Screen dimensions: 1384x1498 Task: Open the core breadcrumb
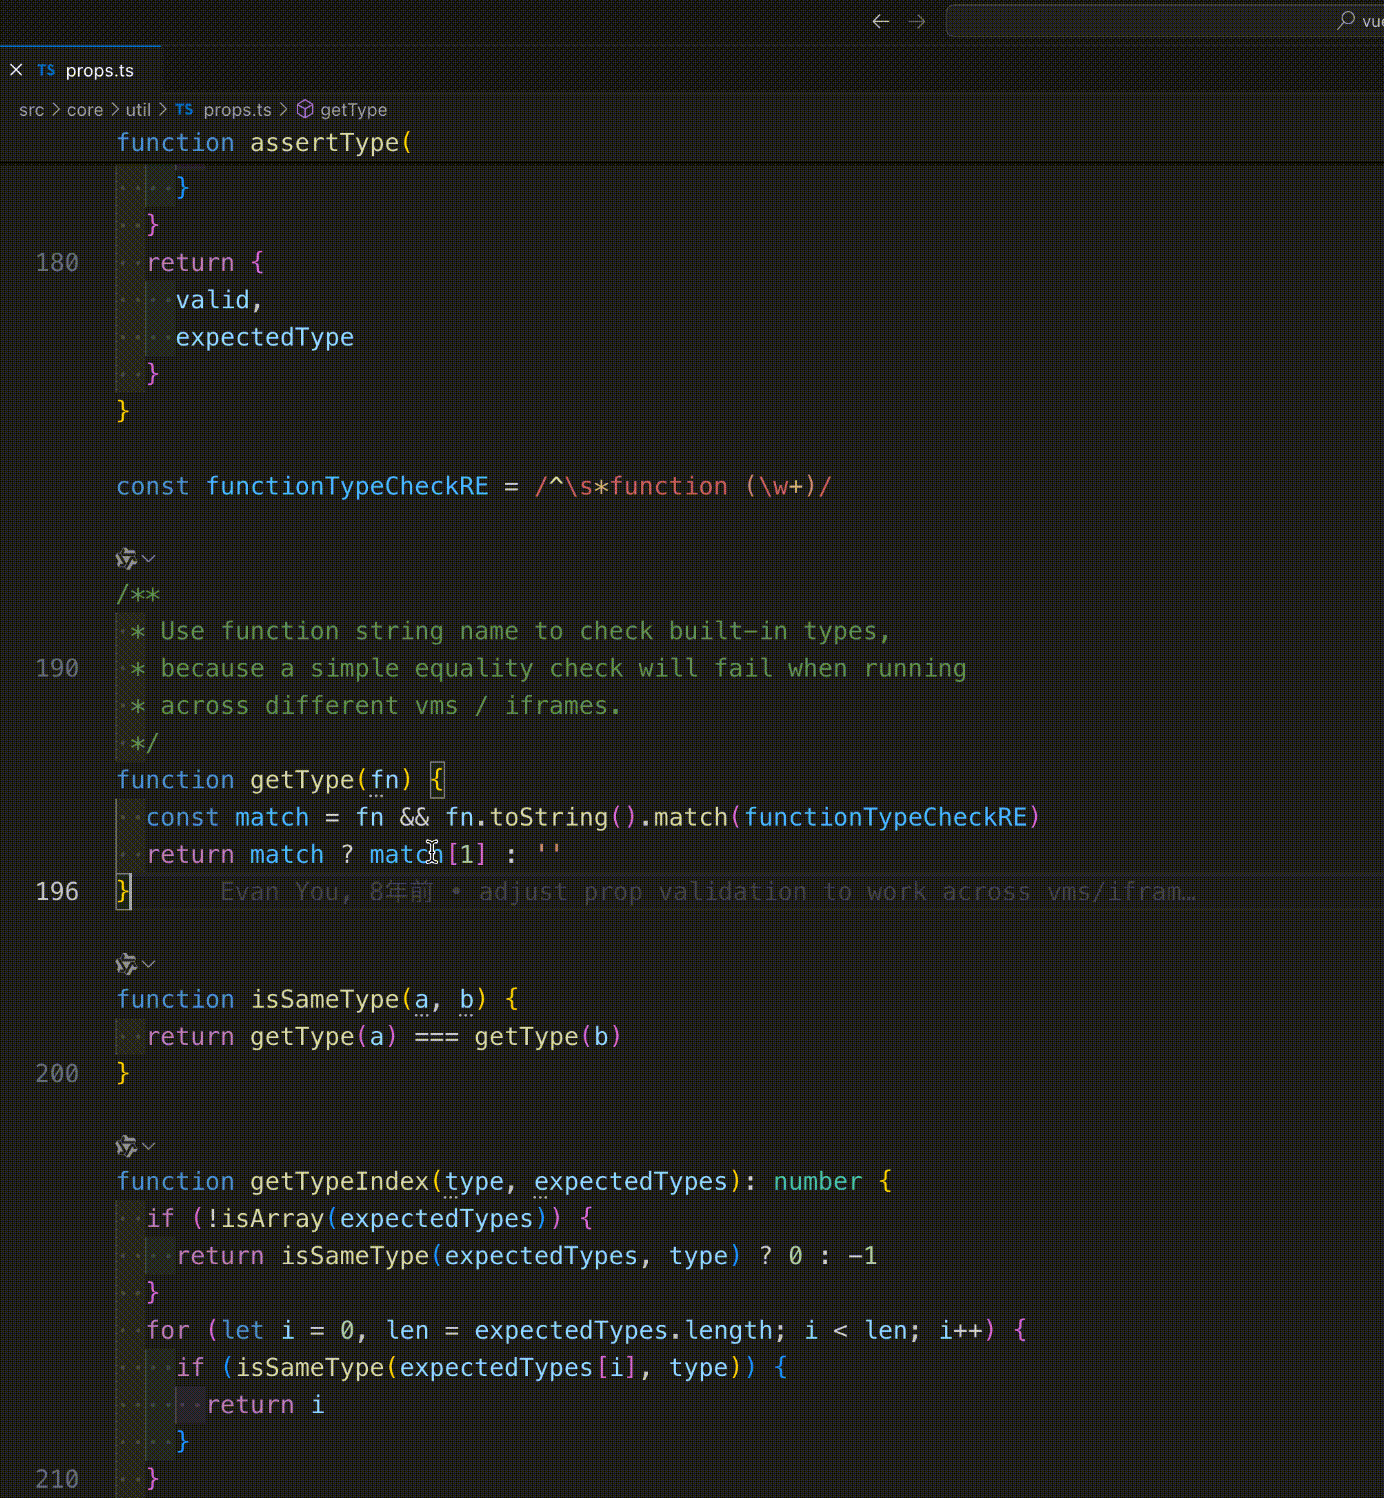[85, 110]
